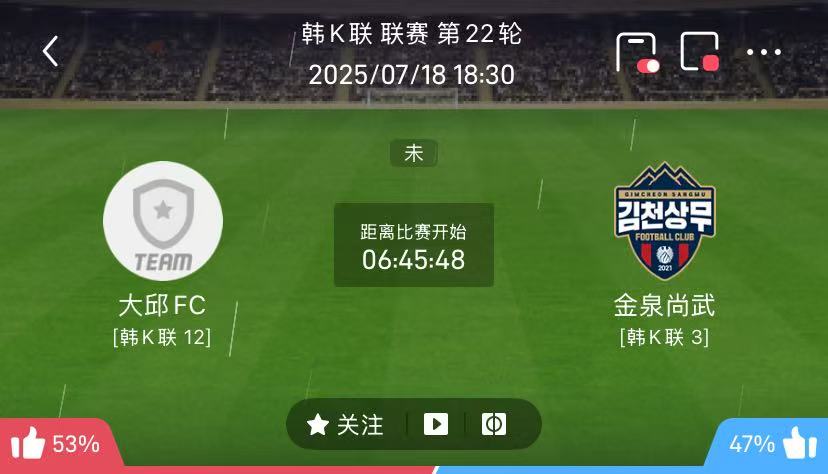Tap the blue 47% support percentage

pos(751,444)
